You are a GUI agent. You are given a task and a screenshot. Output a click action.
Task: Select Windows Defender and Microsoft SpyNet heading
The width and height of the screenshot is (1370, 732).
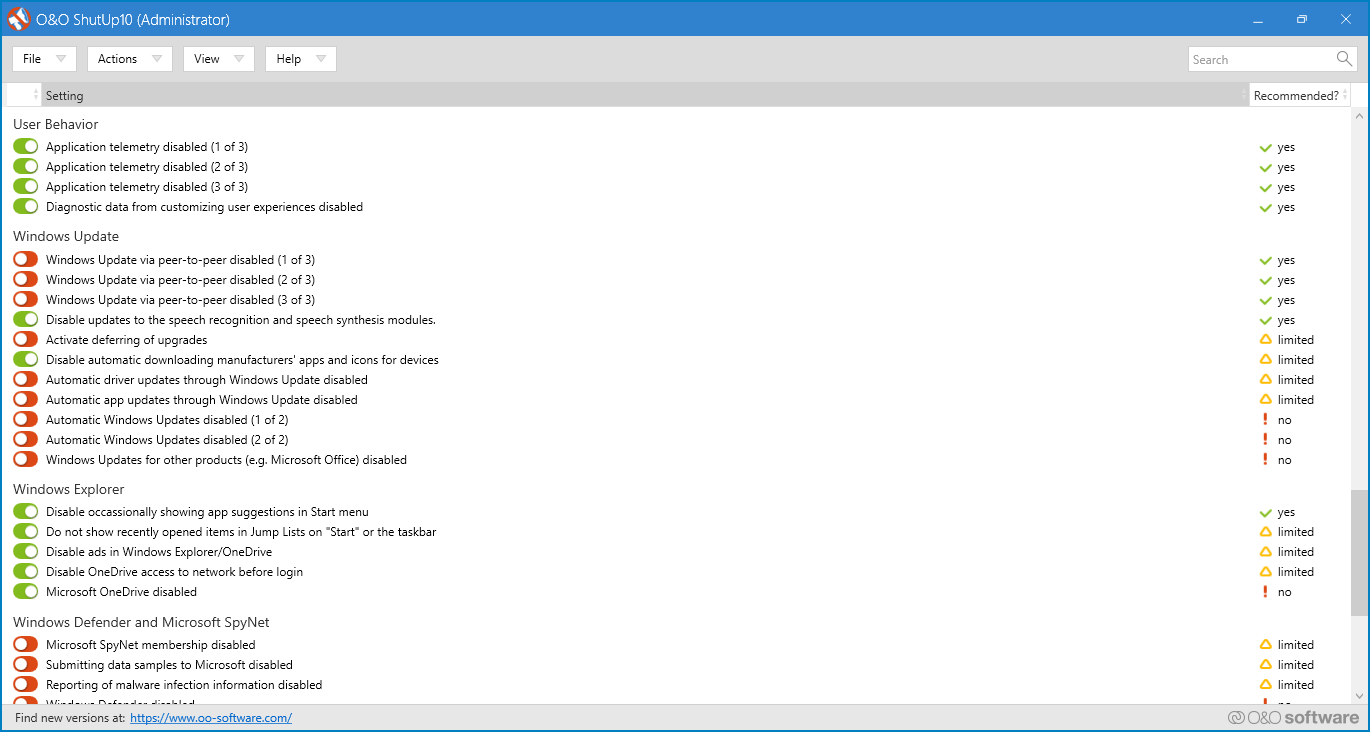[141, 623]
